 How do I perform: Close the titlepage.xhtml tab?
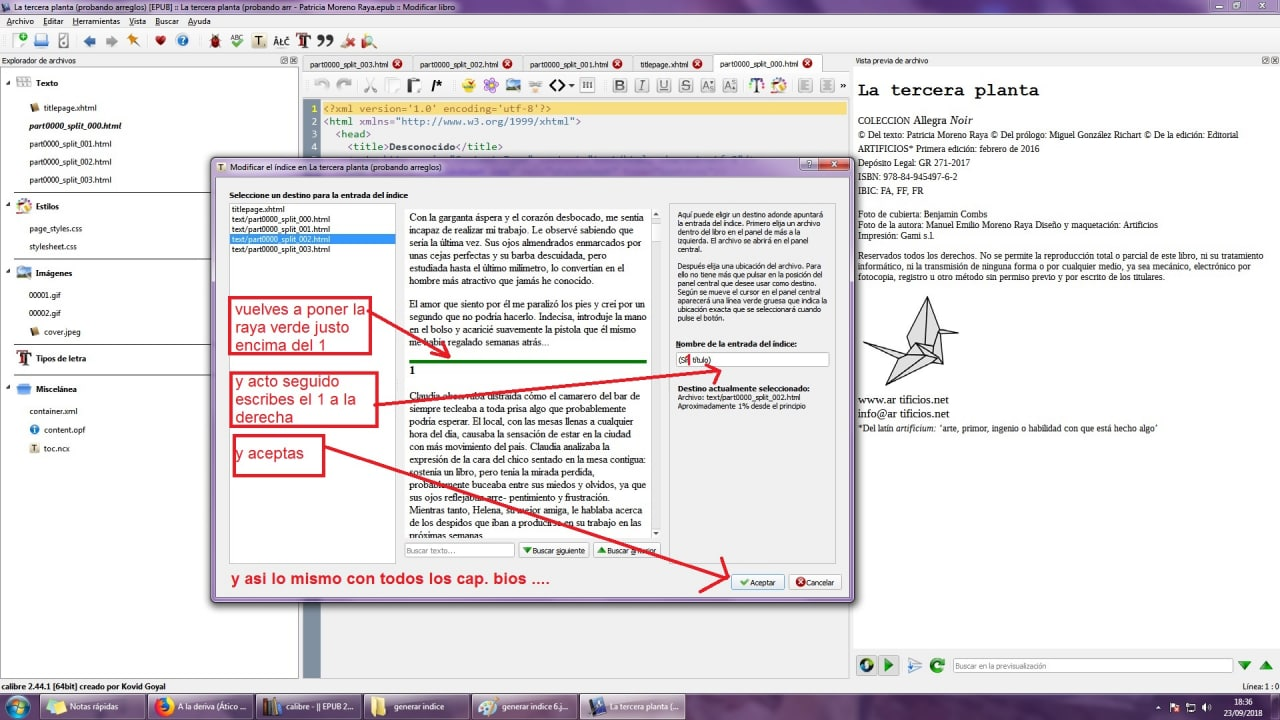[x=698, y=64]
